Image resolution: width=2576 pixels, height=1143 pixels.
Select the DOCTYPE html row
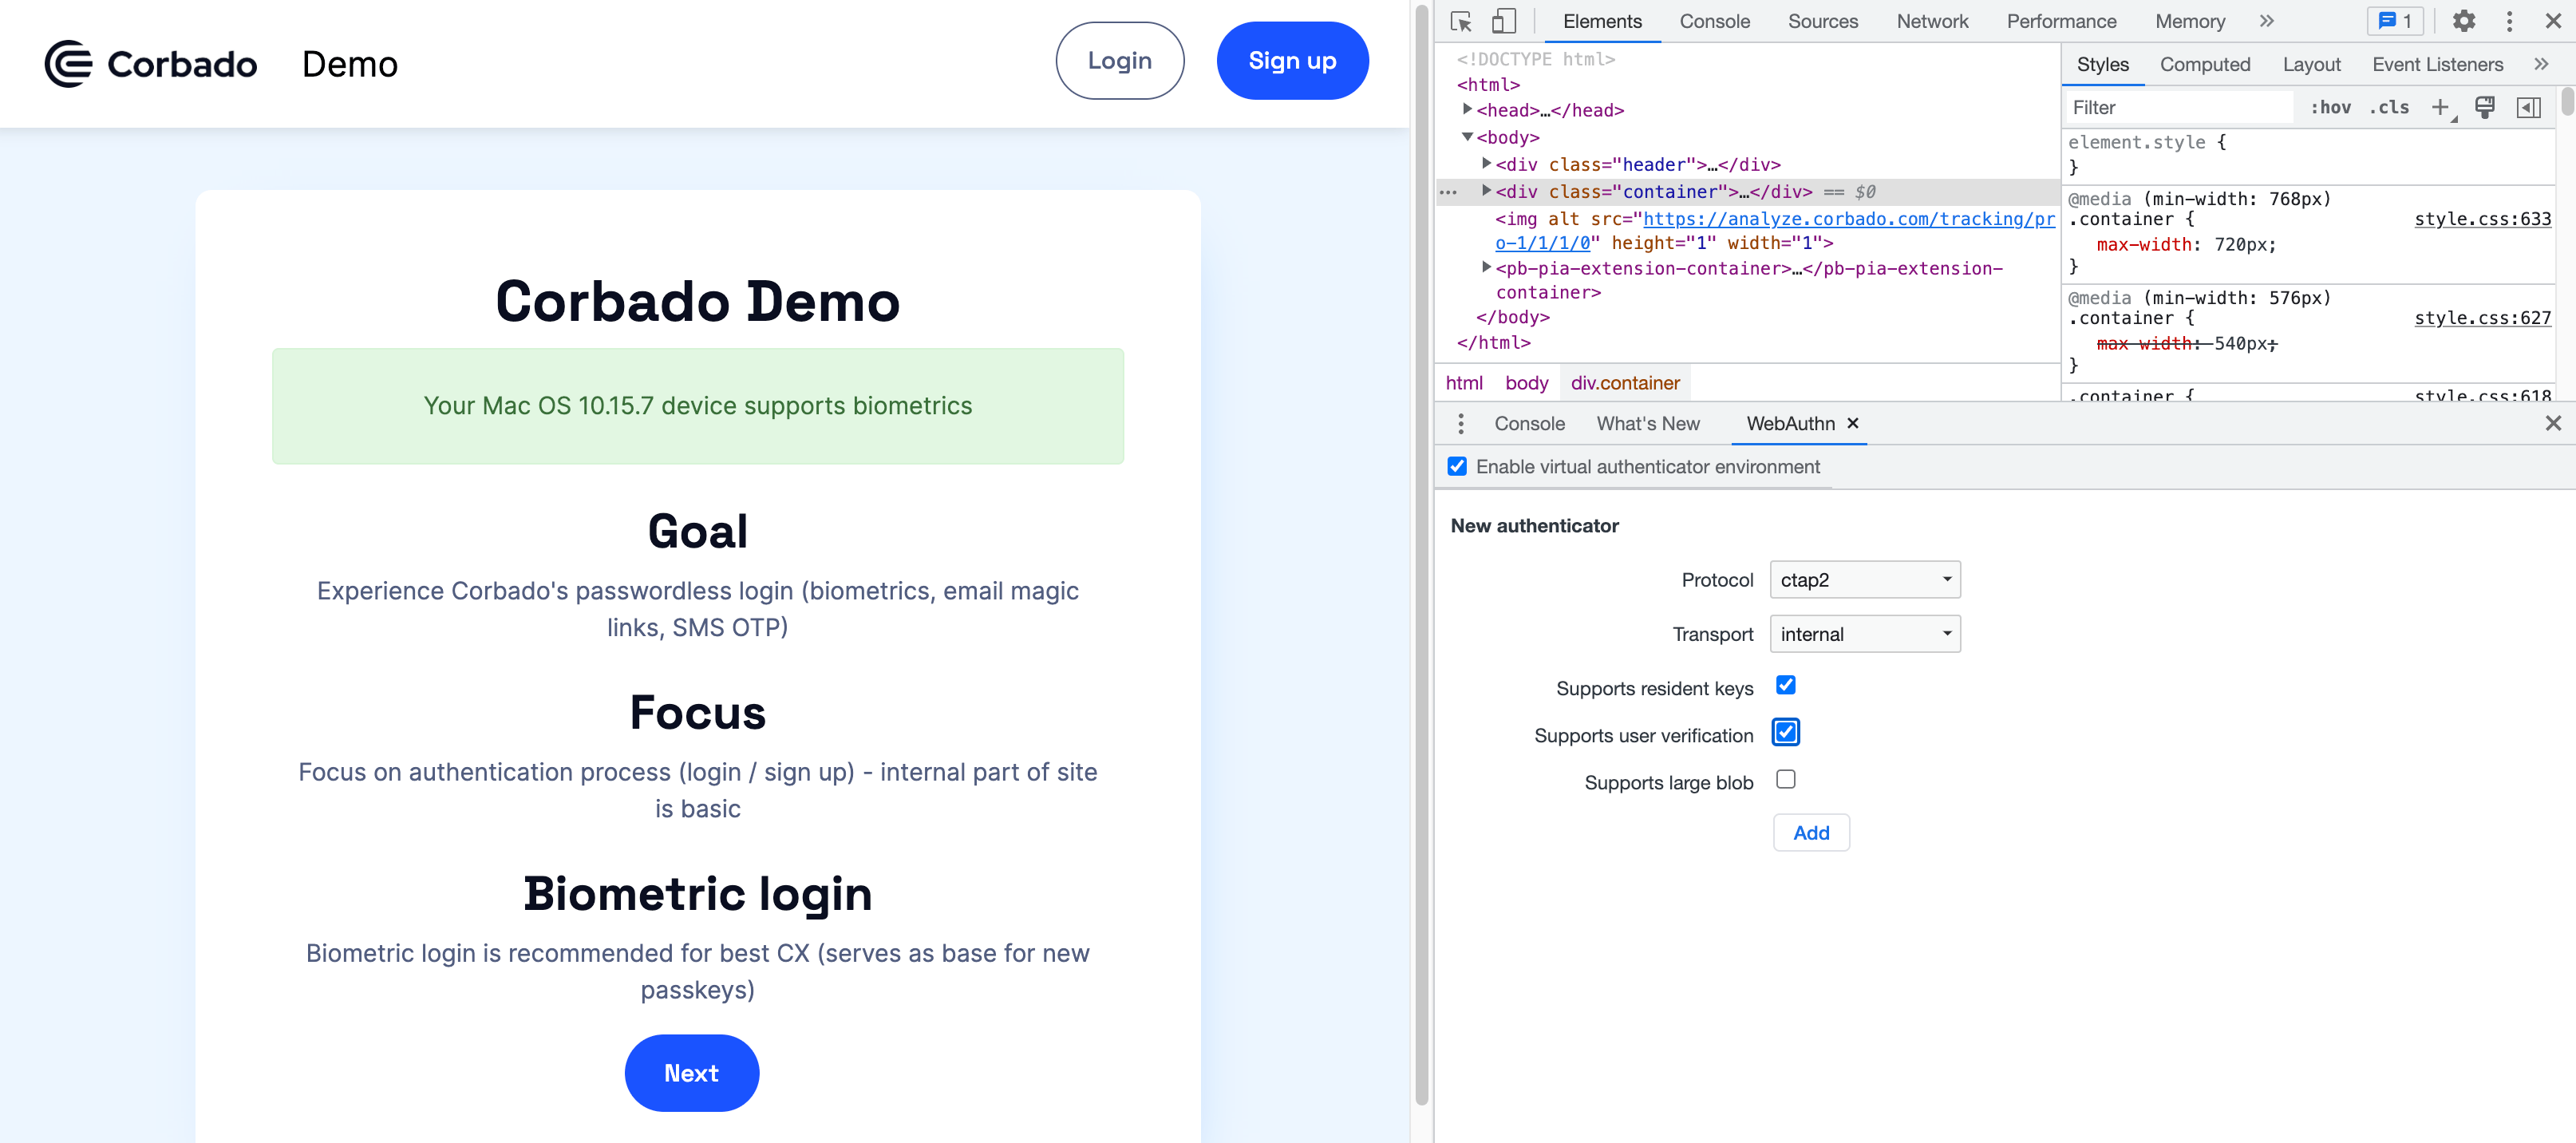tap(1536, 59)
